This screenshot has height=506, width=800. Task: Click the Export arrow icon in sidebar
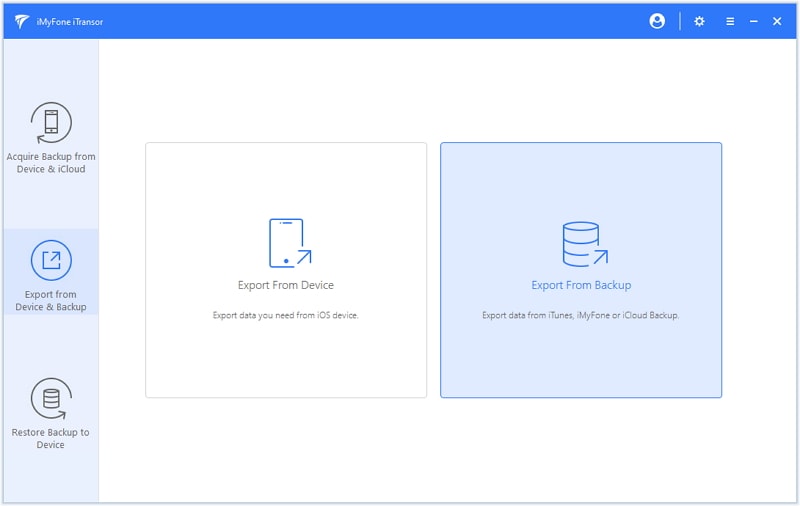coord(51,261)
